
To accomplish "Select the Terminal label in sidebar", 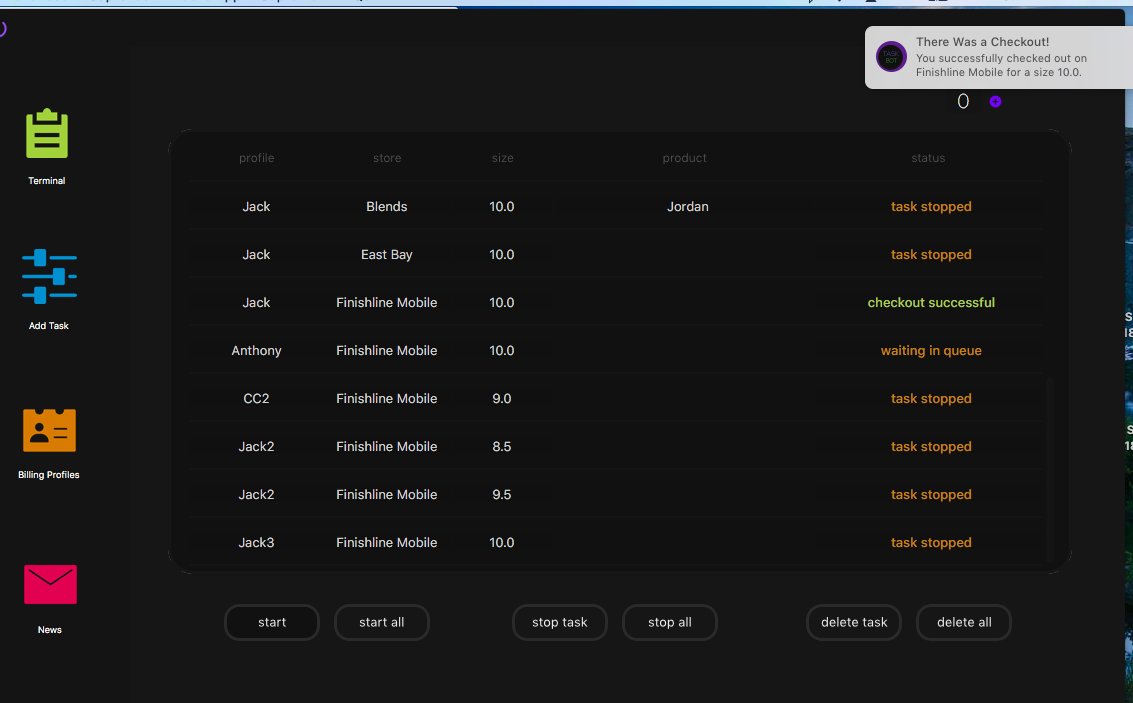I will (x=47, y=181).
